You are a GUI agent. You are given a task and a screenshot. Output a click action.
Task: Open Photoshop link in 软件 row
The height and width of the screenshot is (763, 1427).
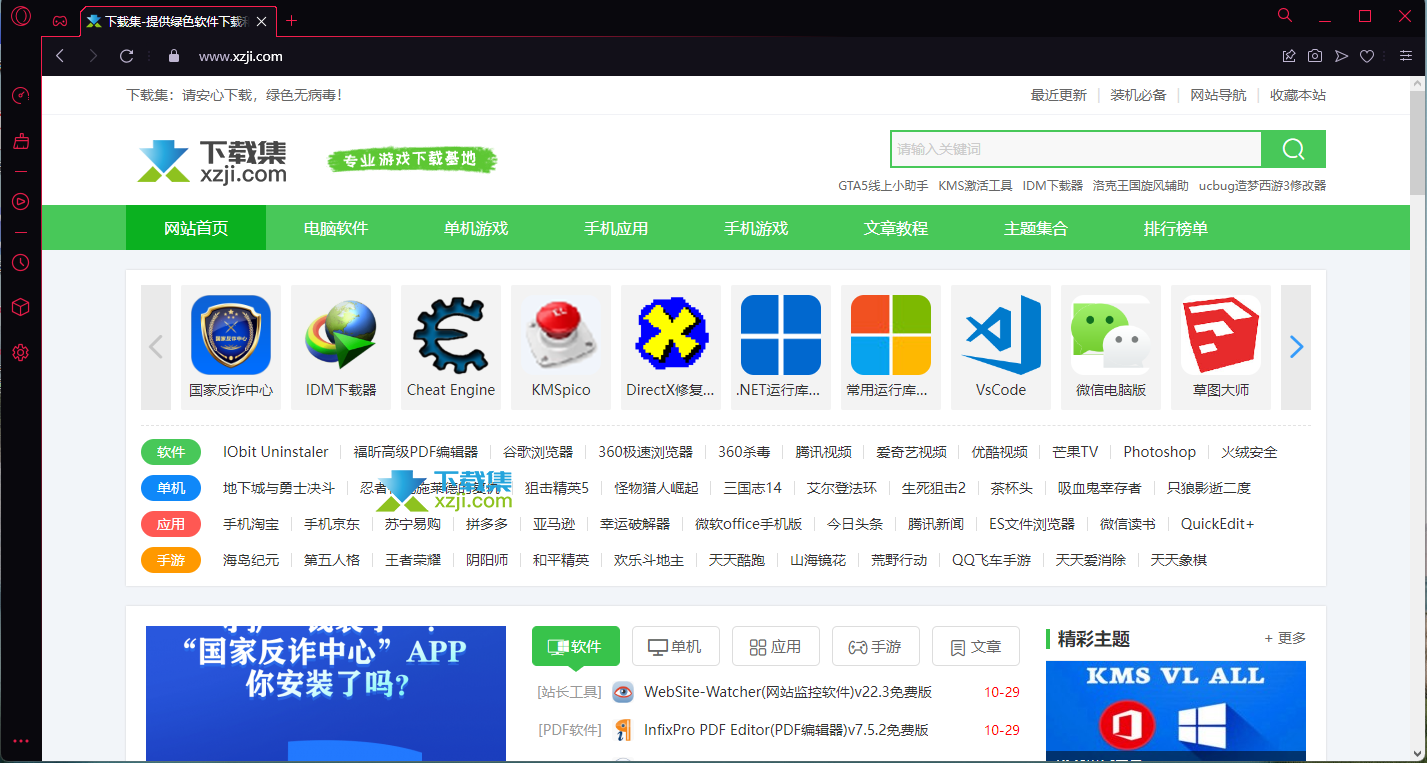pos(1159,452)
